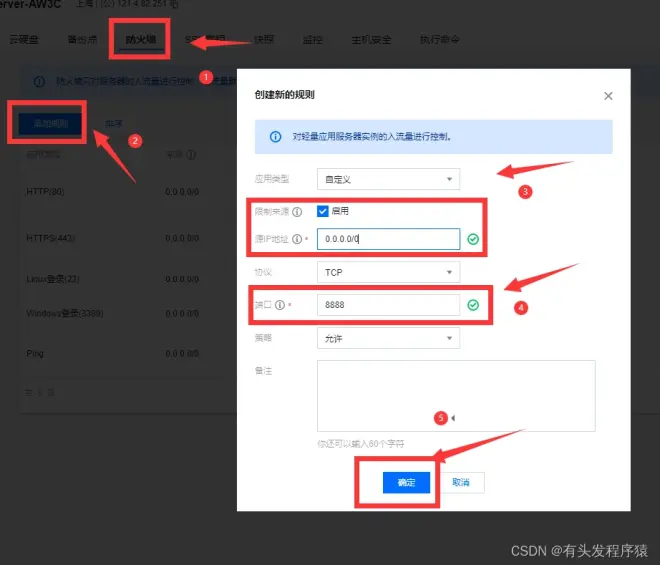Click the 取消 cancel button
The height and width of the screenshot is (565, 660).
point(461,482)
